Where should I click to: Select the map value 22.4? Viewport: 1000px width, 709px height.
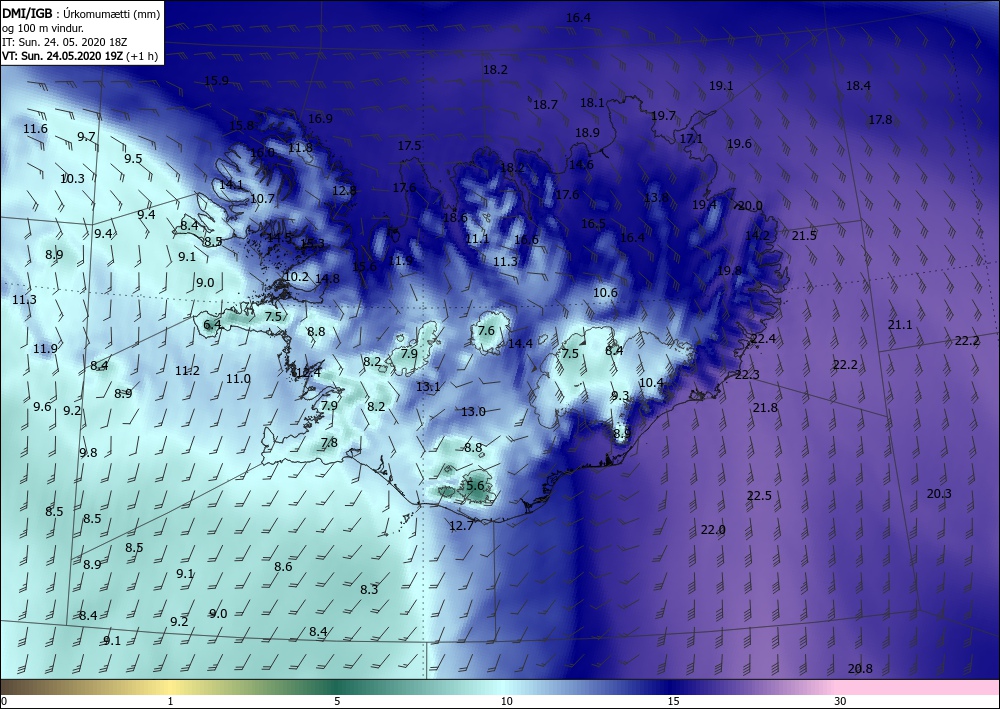click(763, 338)
